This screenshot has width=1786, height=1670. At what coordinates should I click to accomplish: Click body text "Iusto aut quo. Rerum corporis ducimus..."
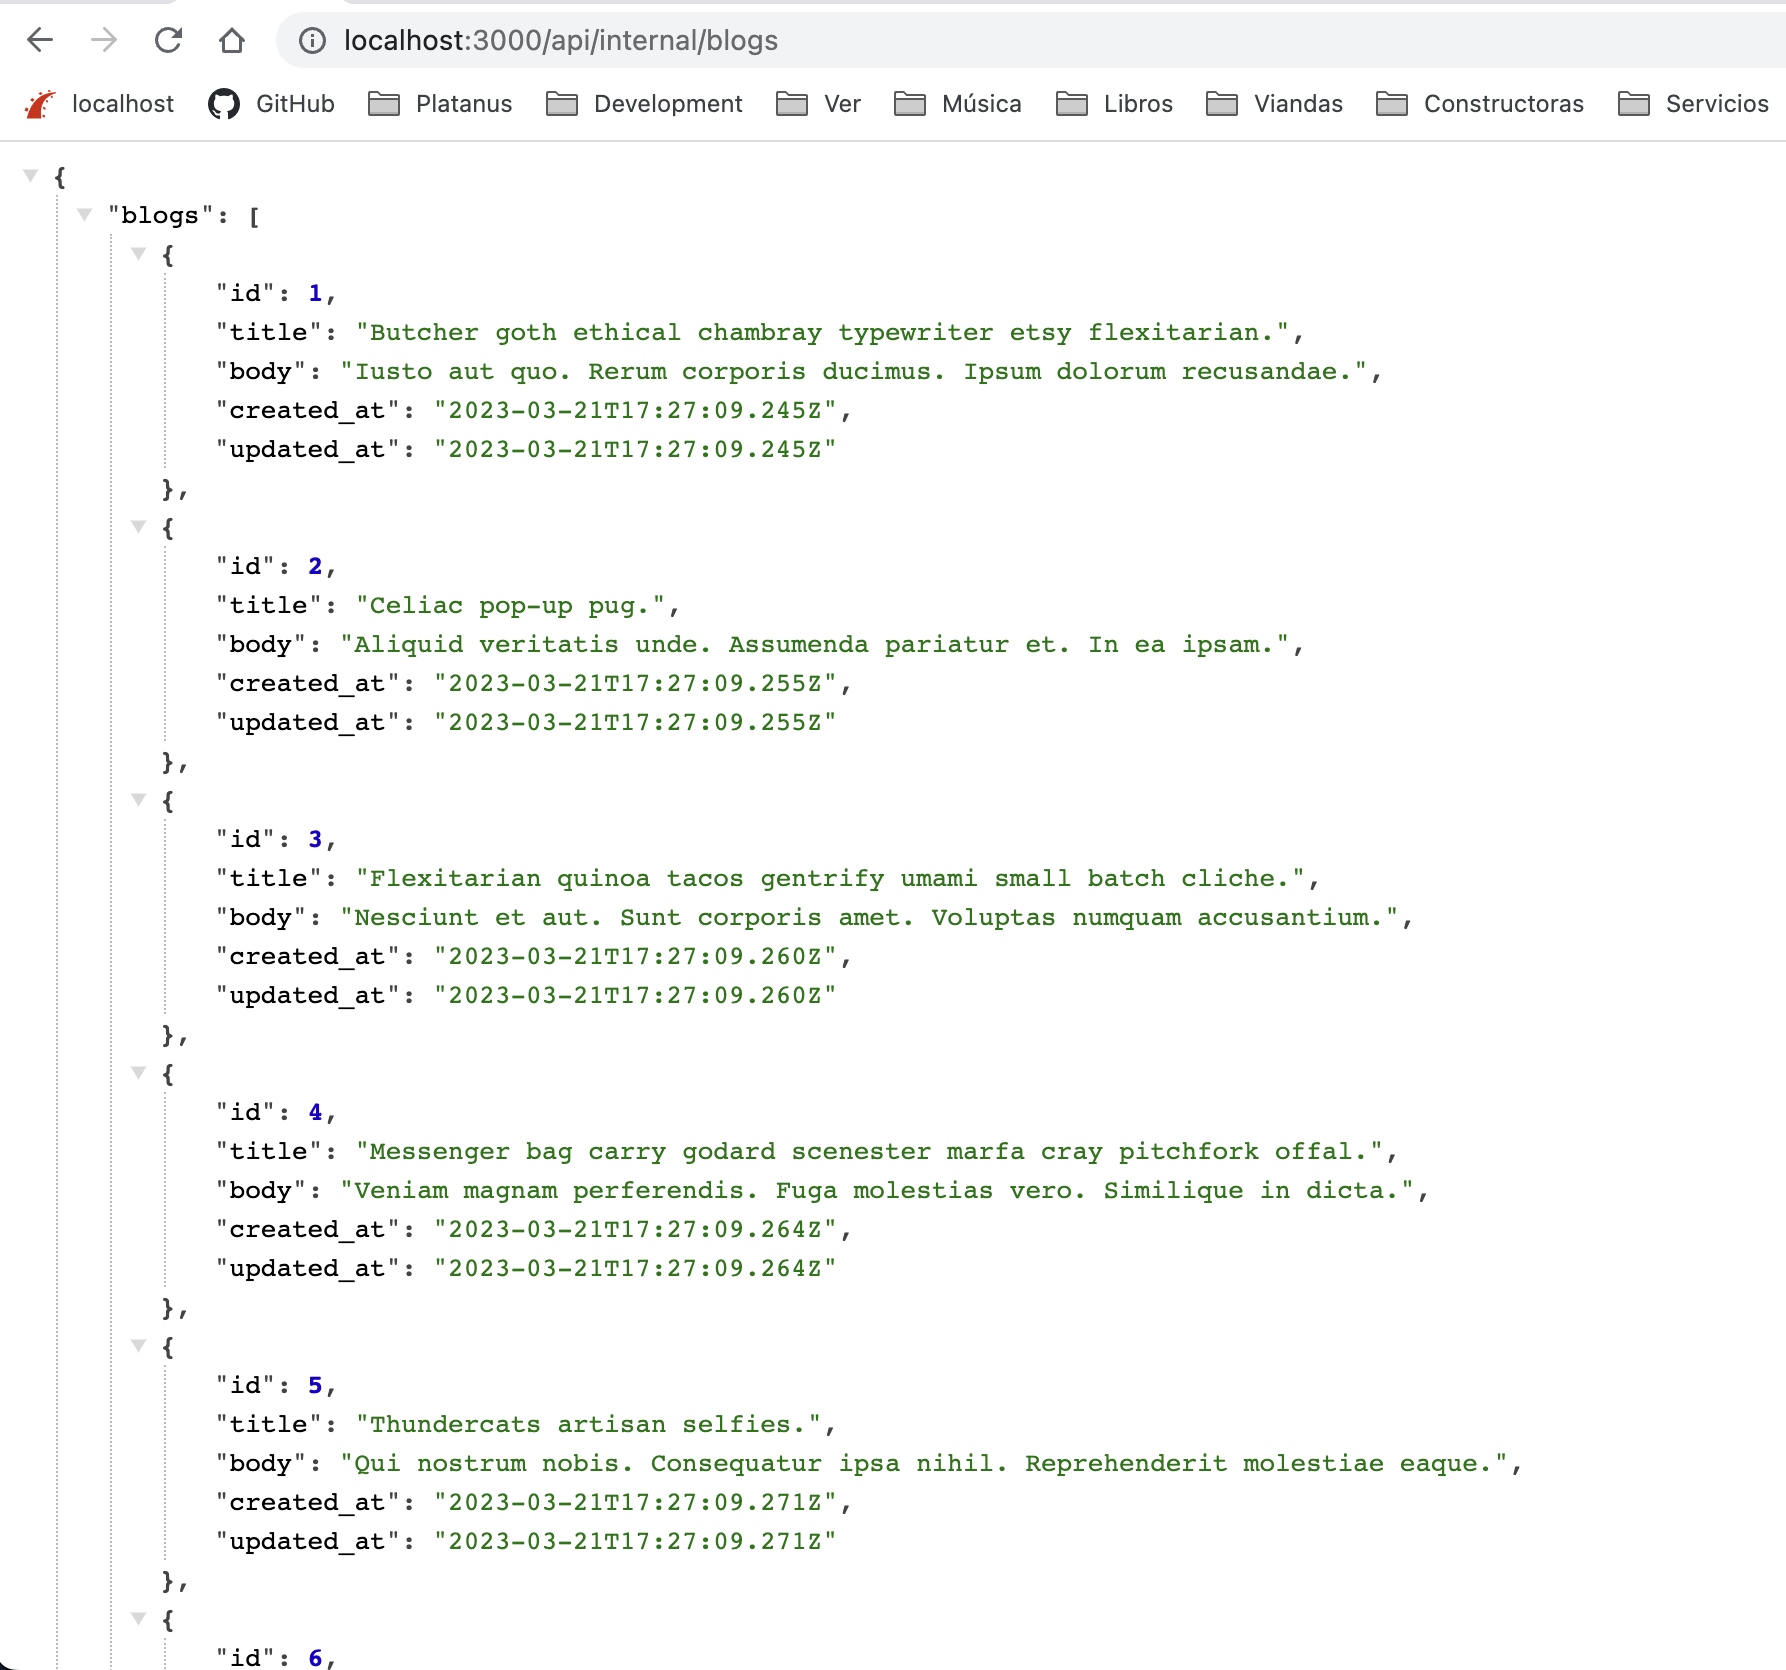point(854,371)
